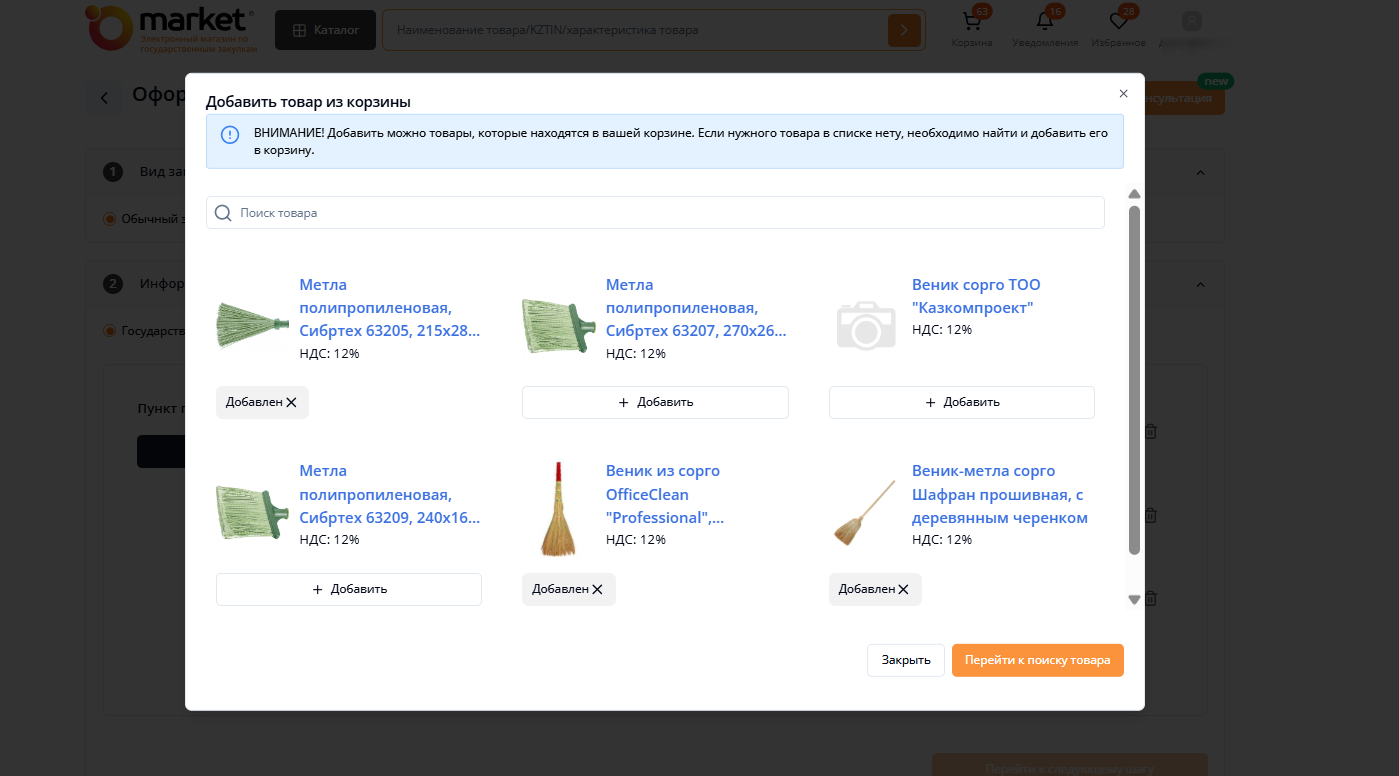Click the dialog scrollbar down arrow
The width and height of the screenshot is (1399, 776).
tap(1134, 600)
